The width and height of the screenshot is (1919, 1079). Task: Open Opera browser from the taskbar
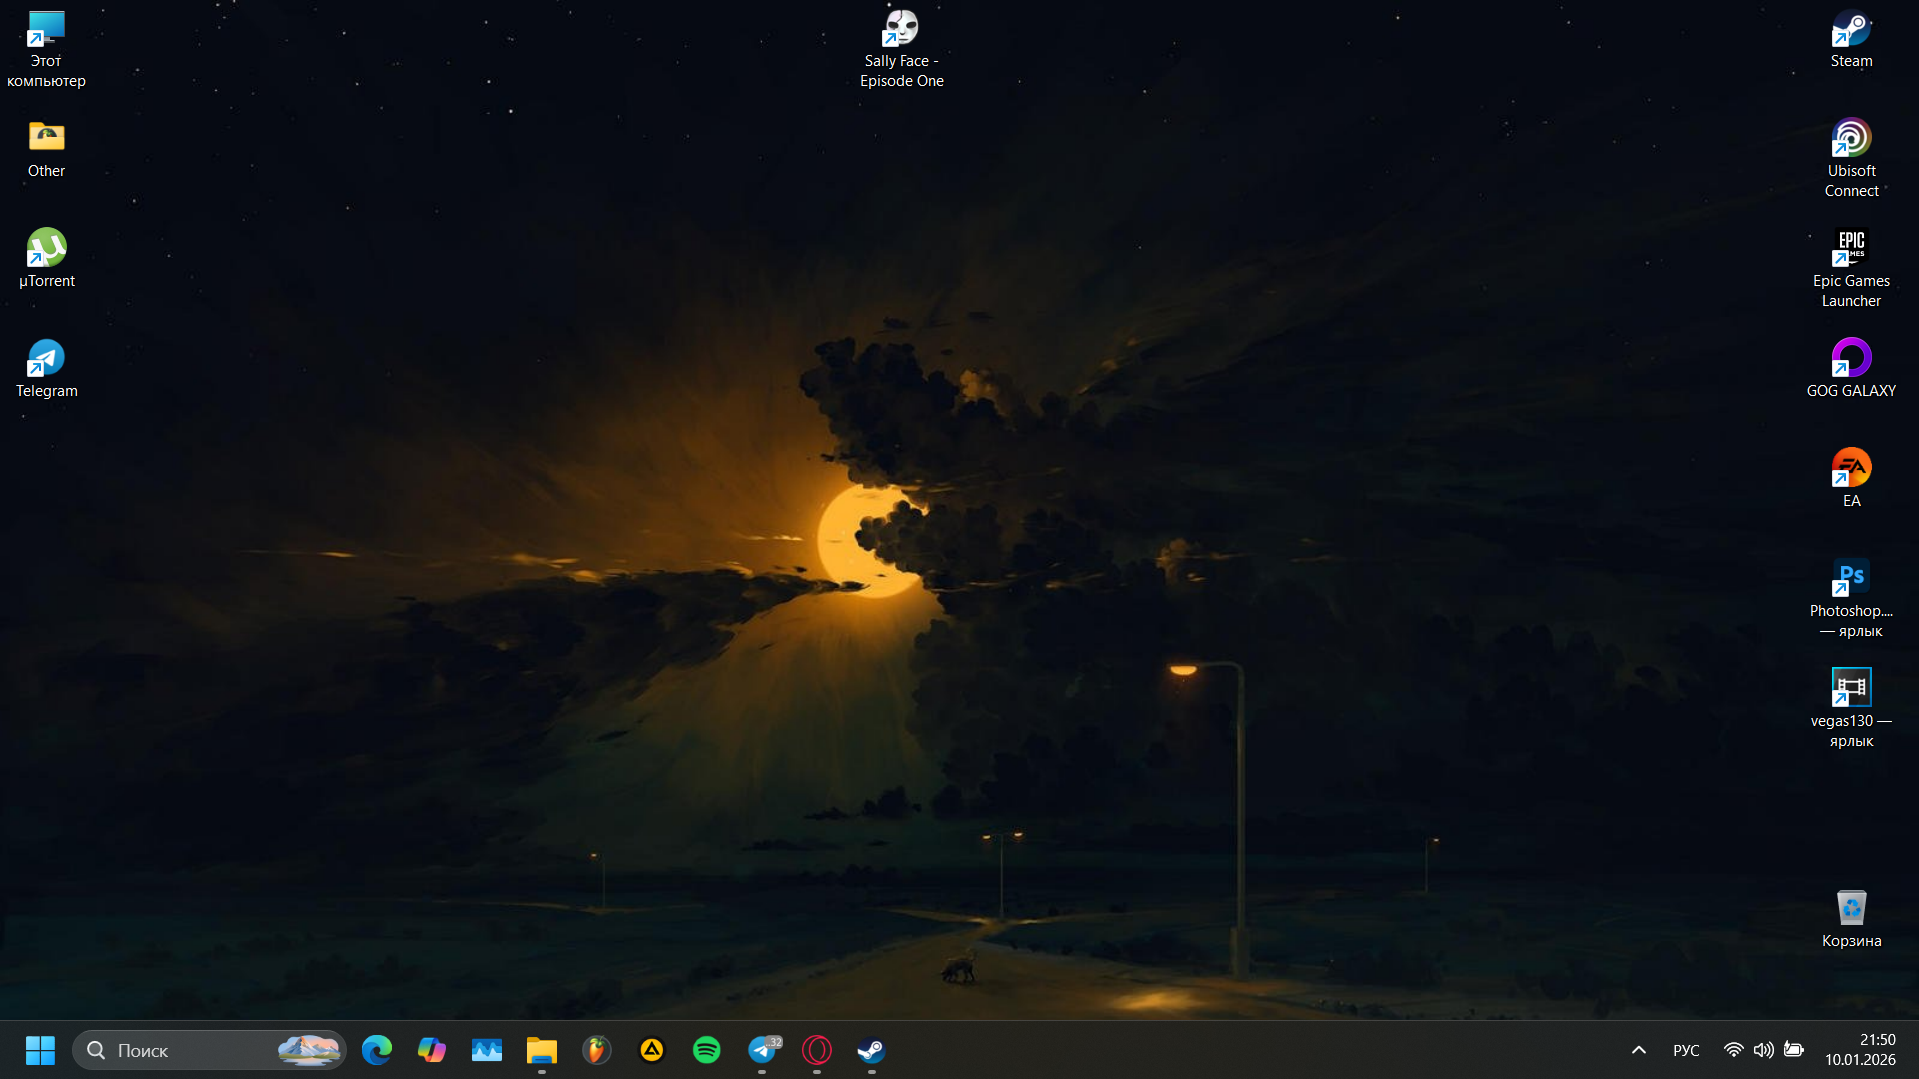click(817, 1050)
